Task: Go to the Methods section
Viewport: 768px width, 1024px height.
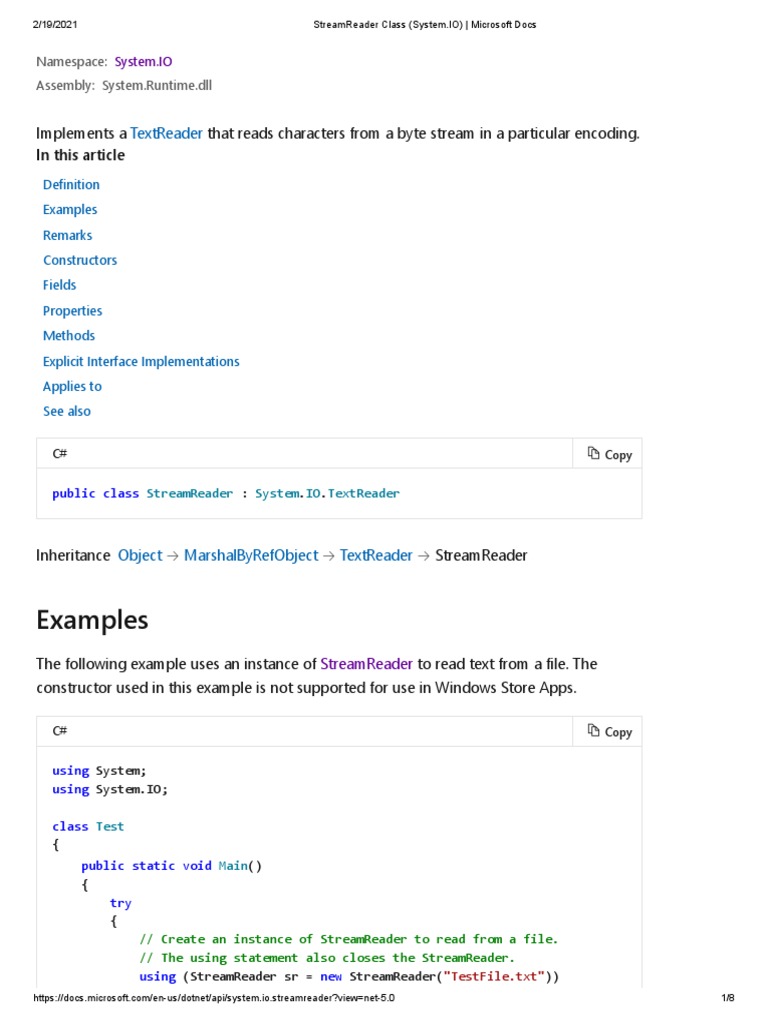Action: [x=69, y=335]
